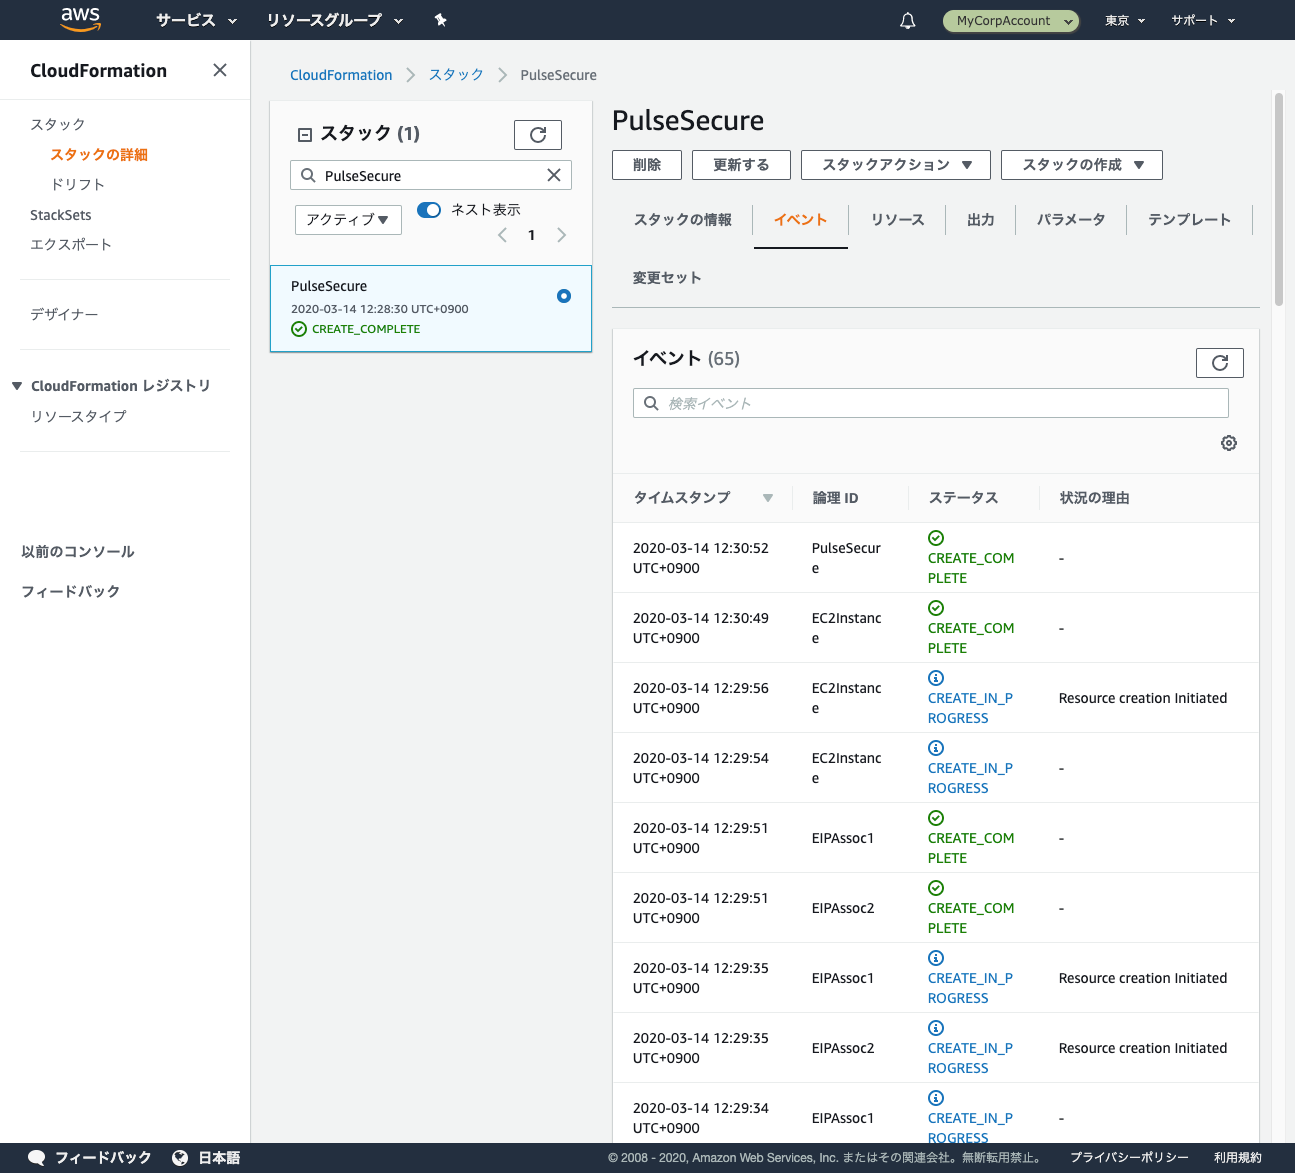Image resolution: width=1295 pixels, height=1173 pixels.
Task: Open the notifications bell
Action: point(907,20)
